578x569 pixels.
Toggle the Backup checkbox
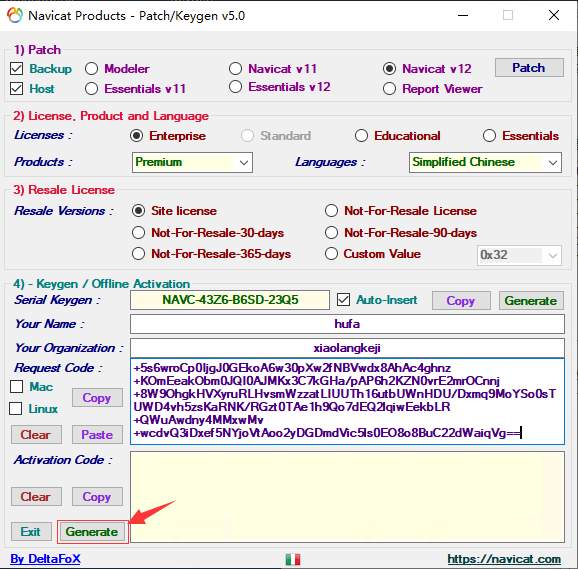point(17,69)
